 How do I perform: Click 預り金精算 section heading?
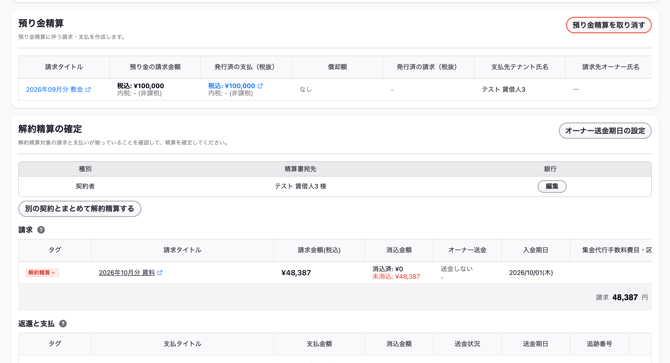tap(41, 23)
